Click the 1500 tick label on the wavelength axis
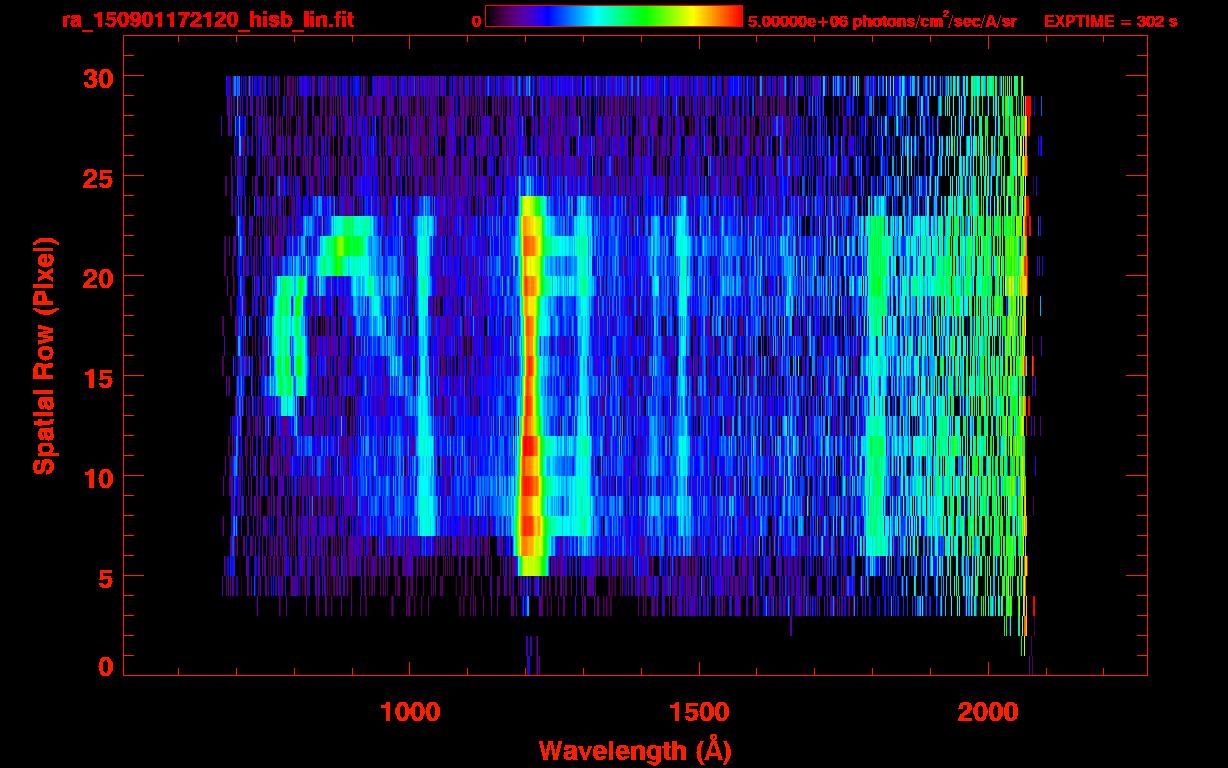Screen dimensions: 1228x768 (x=698, y=711)
